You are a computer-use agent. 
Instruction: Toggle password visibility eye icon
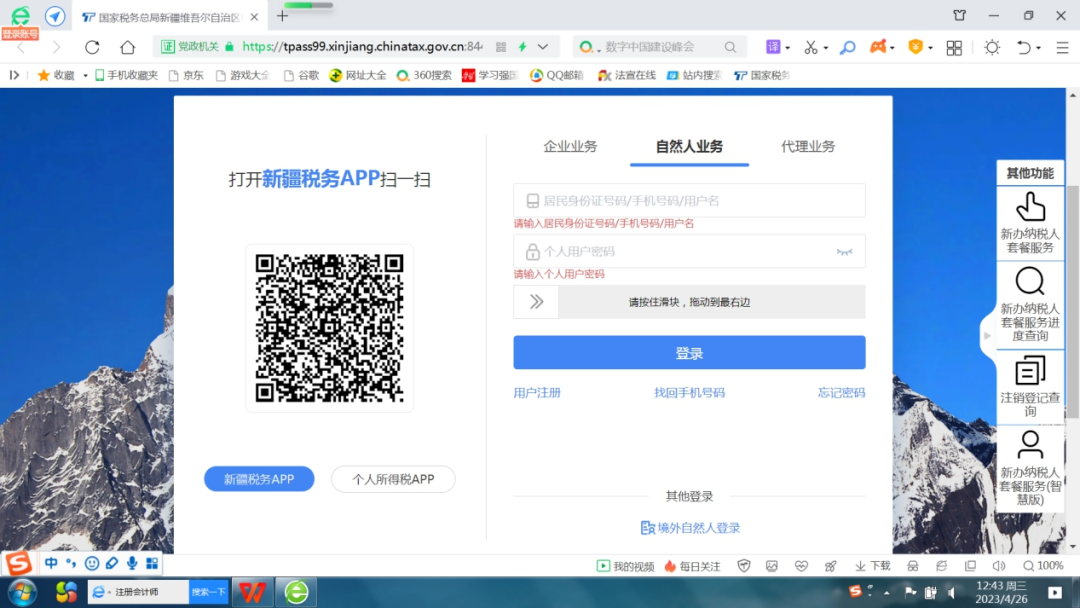tap(844, 252)
